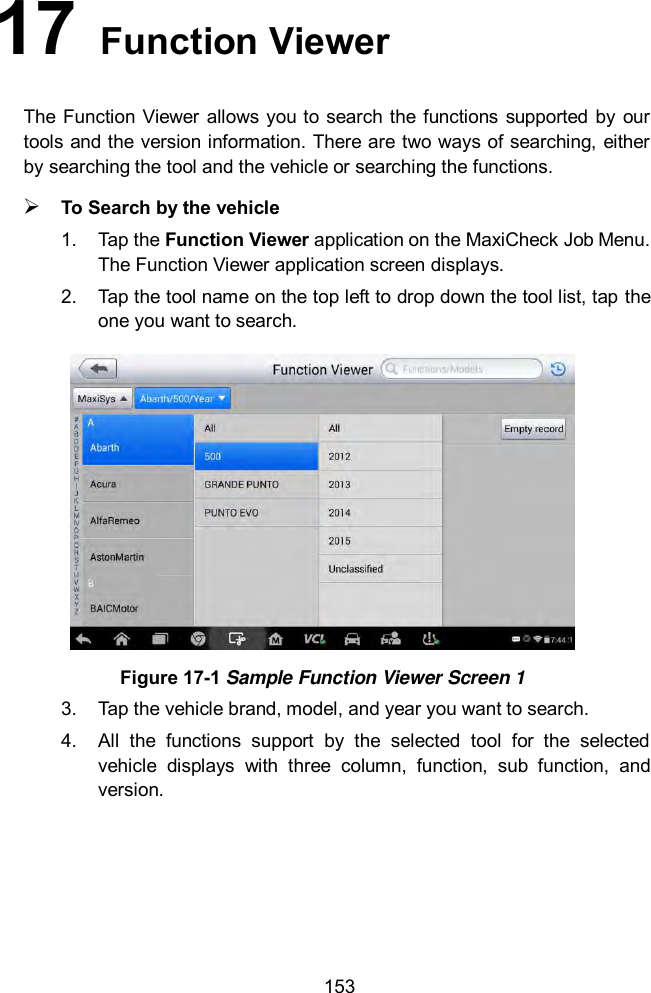The height and width of the screenshot is (993, 651).
Task: Select the BAICMotor brand
Action: tap(137, 609)
